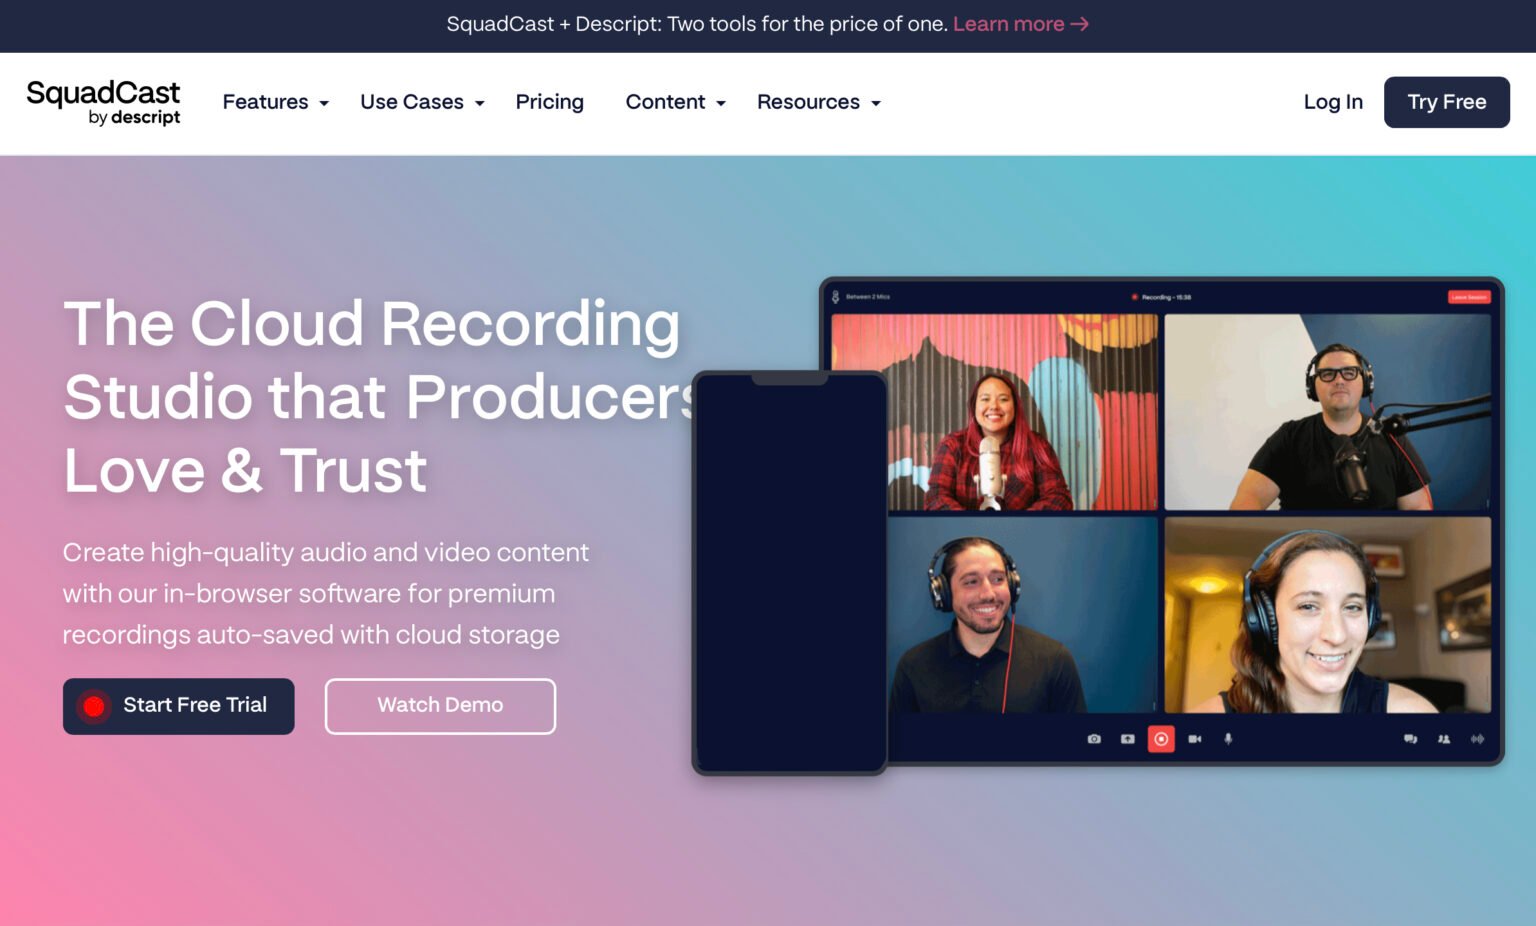Click the red recording stop icon
The height and width of the screenshot is (926, 1536).
coord(1161,739)
